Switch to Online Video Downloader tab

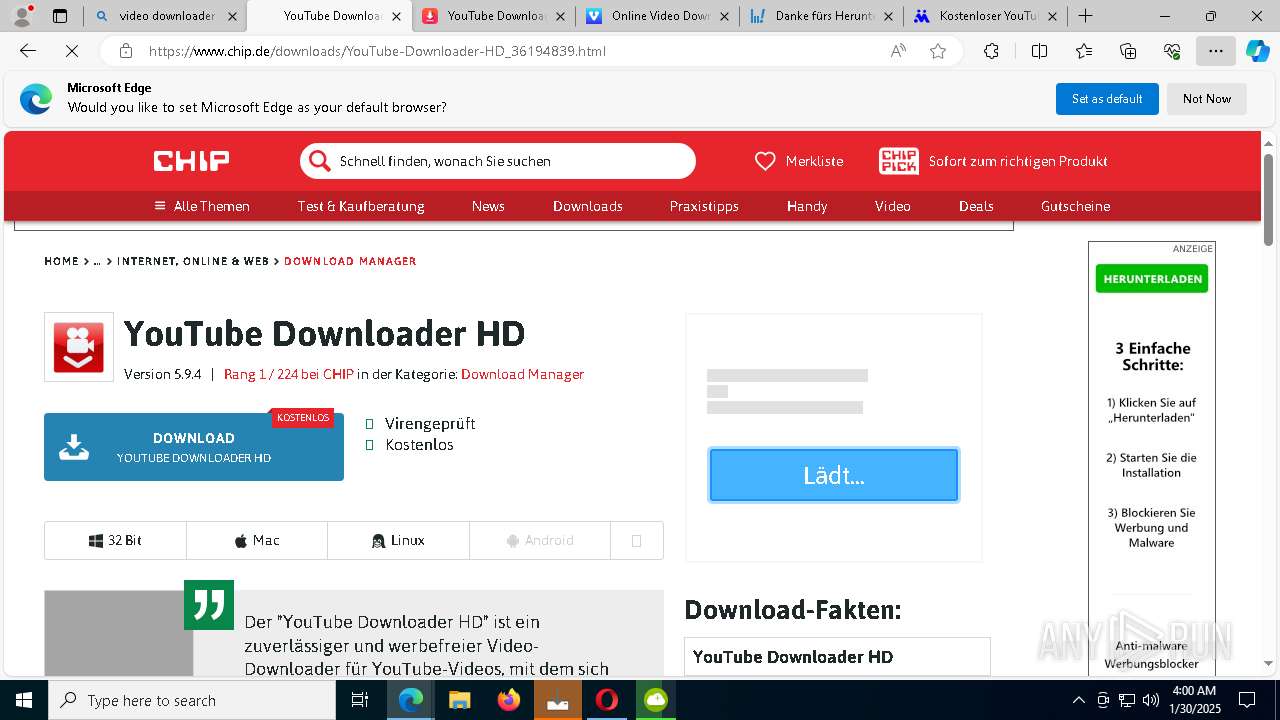(659, 16)
